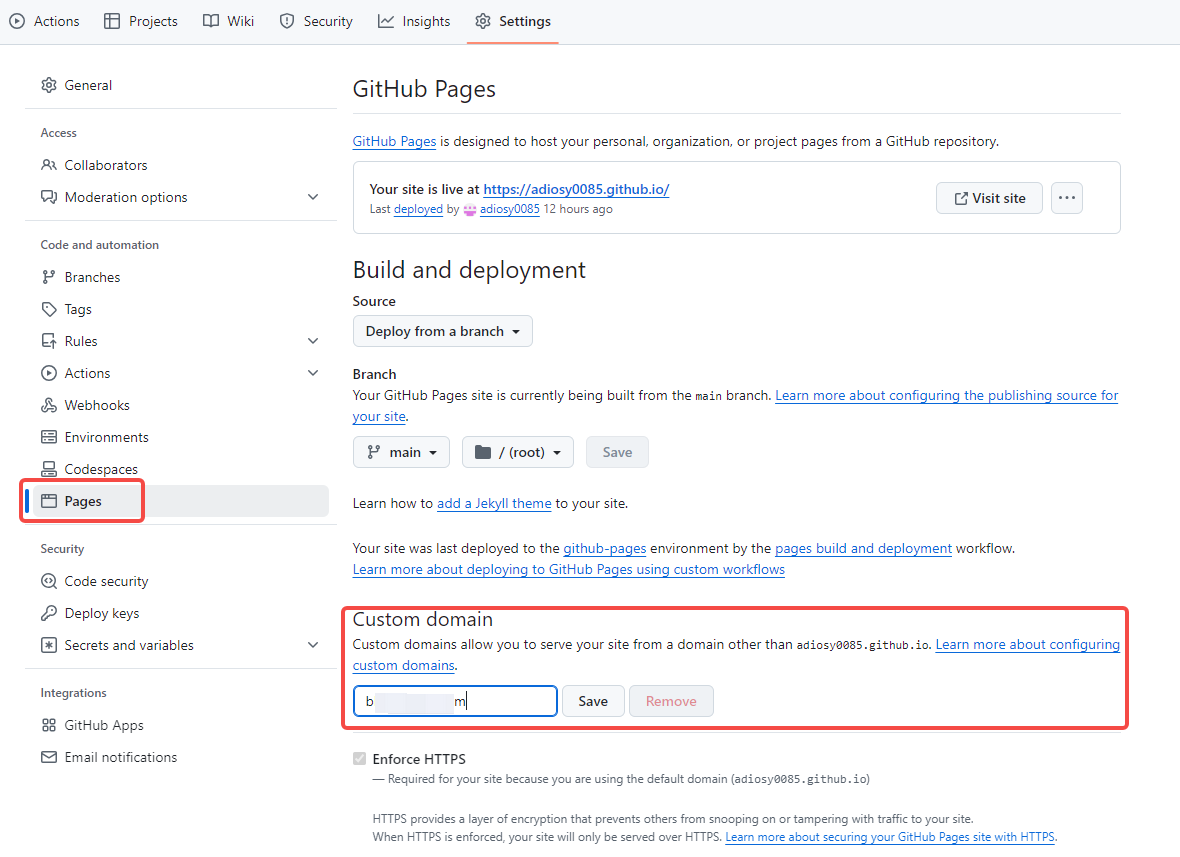Expand the Moderation options section
This screenshot has width=1180, height=857.
313,197
